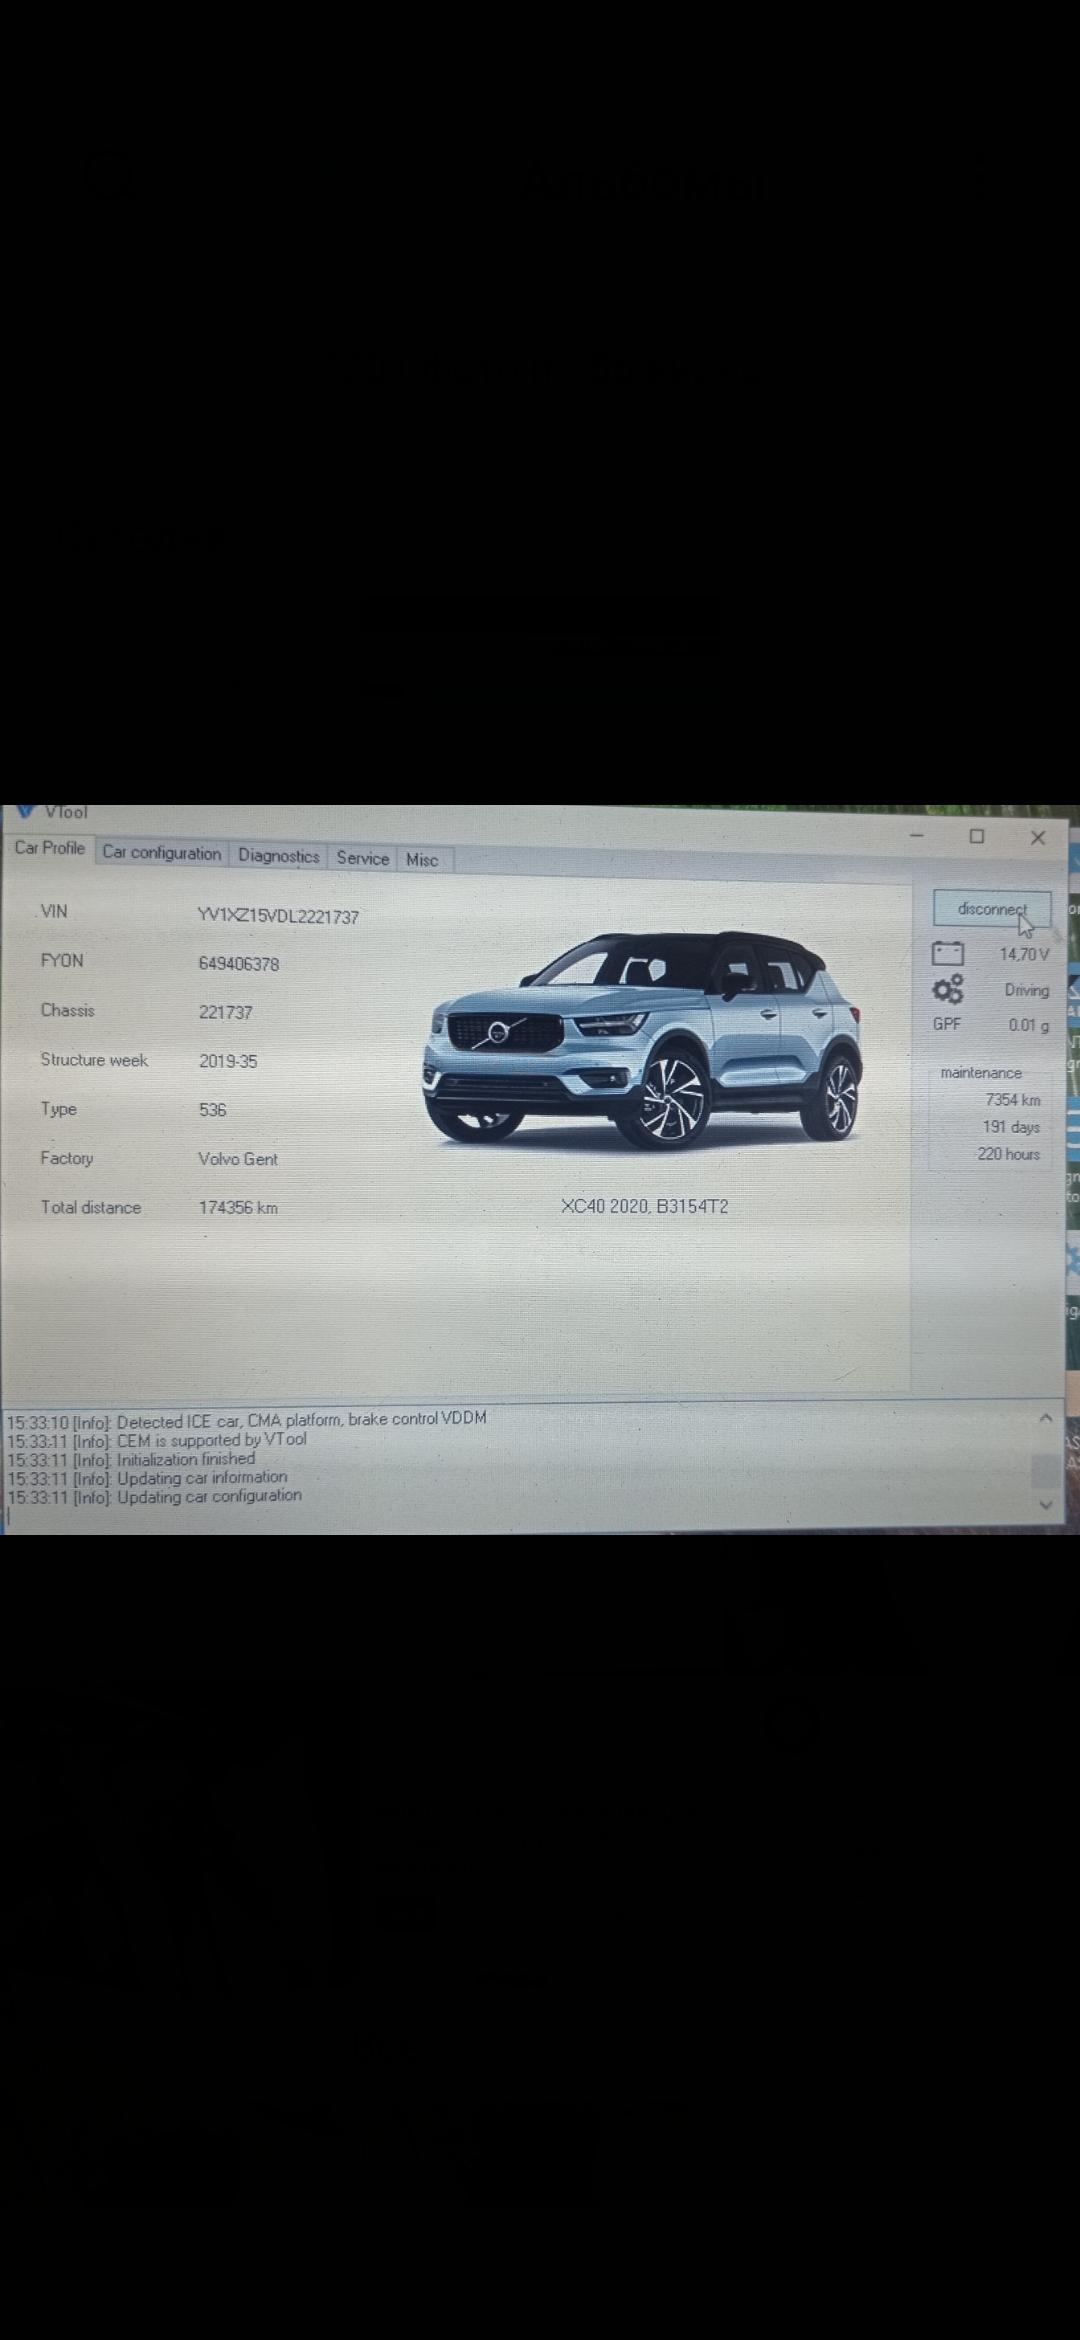The height and width of the screenshot is (2340, 1080).
Task: Click the log panel scrollbar thumb
Action: pos(1045,1469)
